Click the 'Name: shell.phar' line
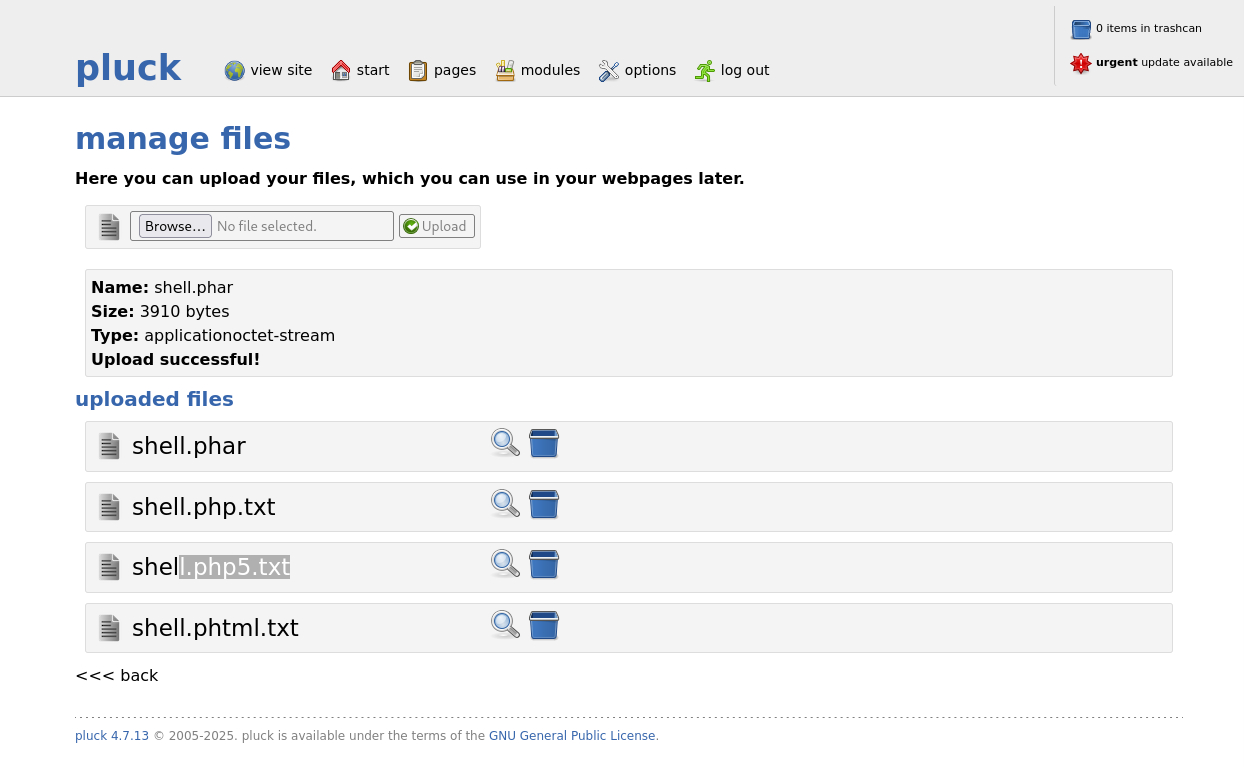 [162, 287]
